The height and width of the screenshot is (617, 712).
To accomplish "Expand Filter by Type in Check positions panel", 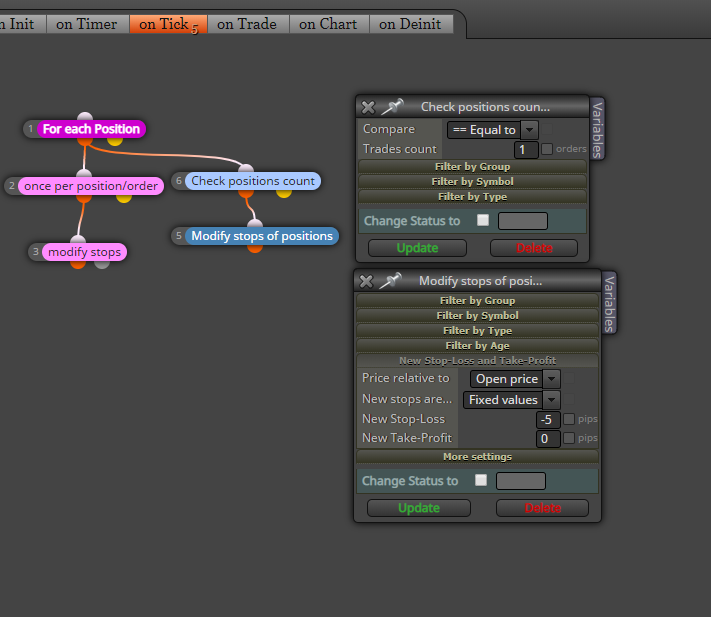I will (472, 196).
